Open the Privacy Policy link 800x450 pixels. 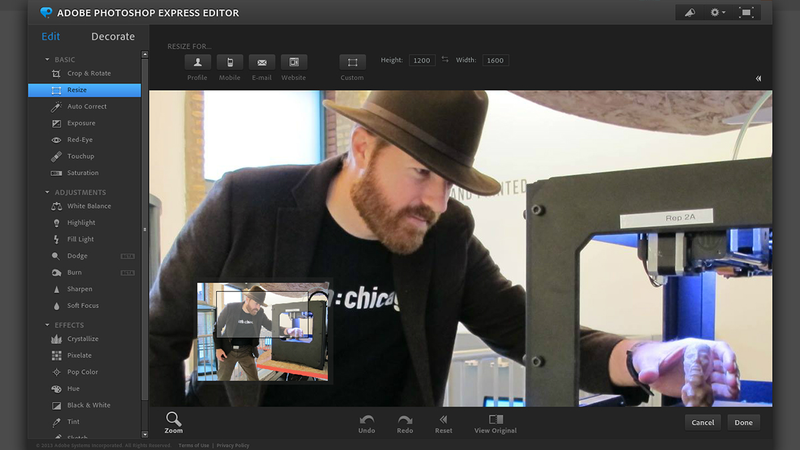point(233,445)
